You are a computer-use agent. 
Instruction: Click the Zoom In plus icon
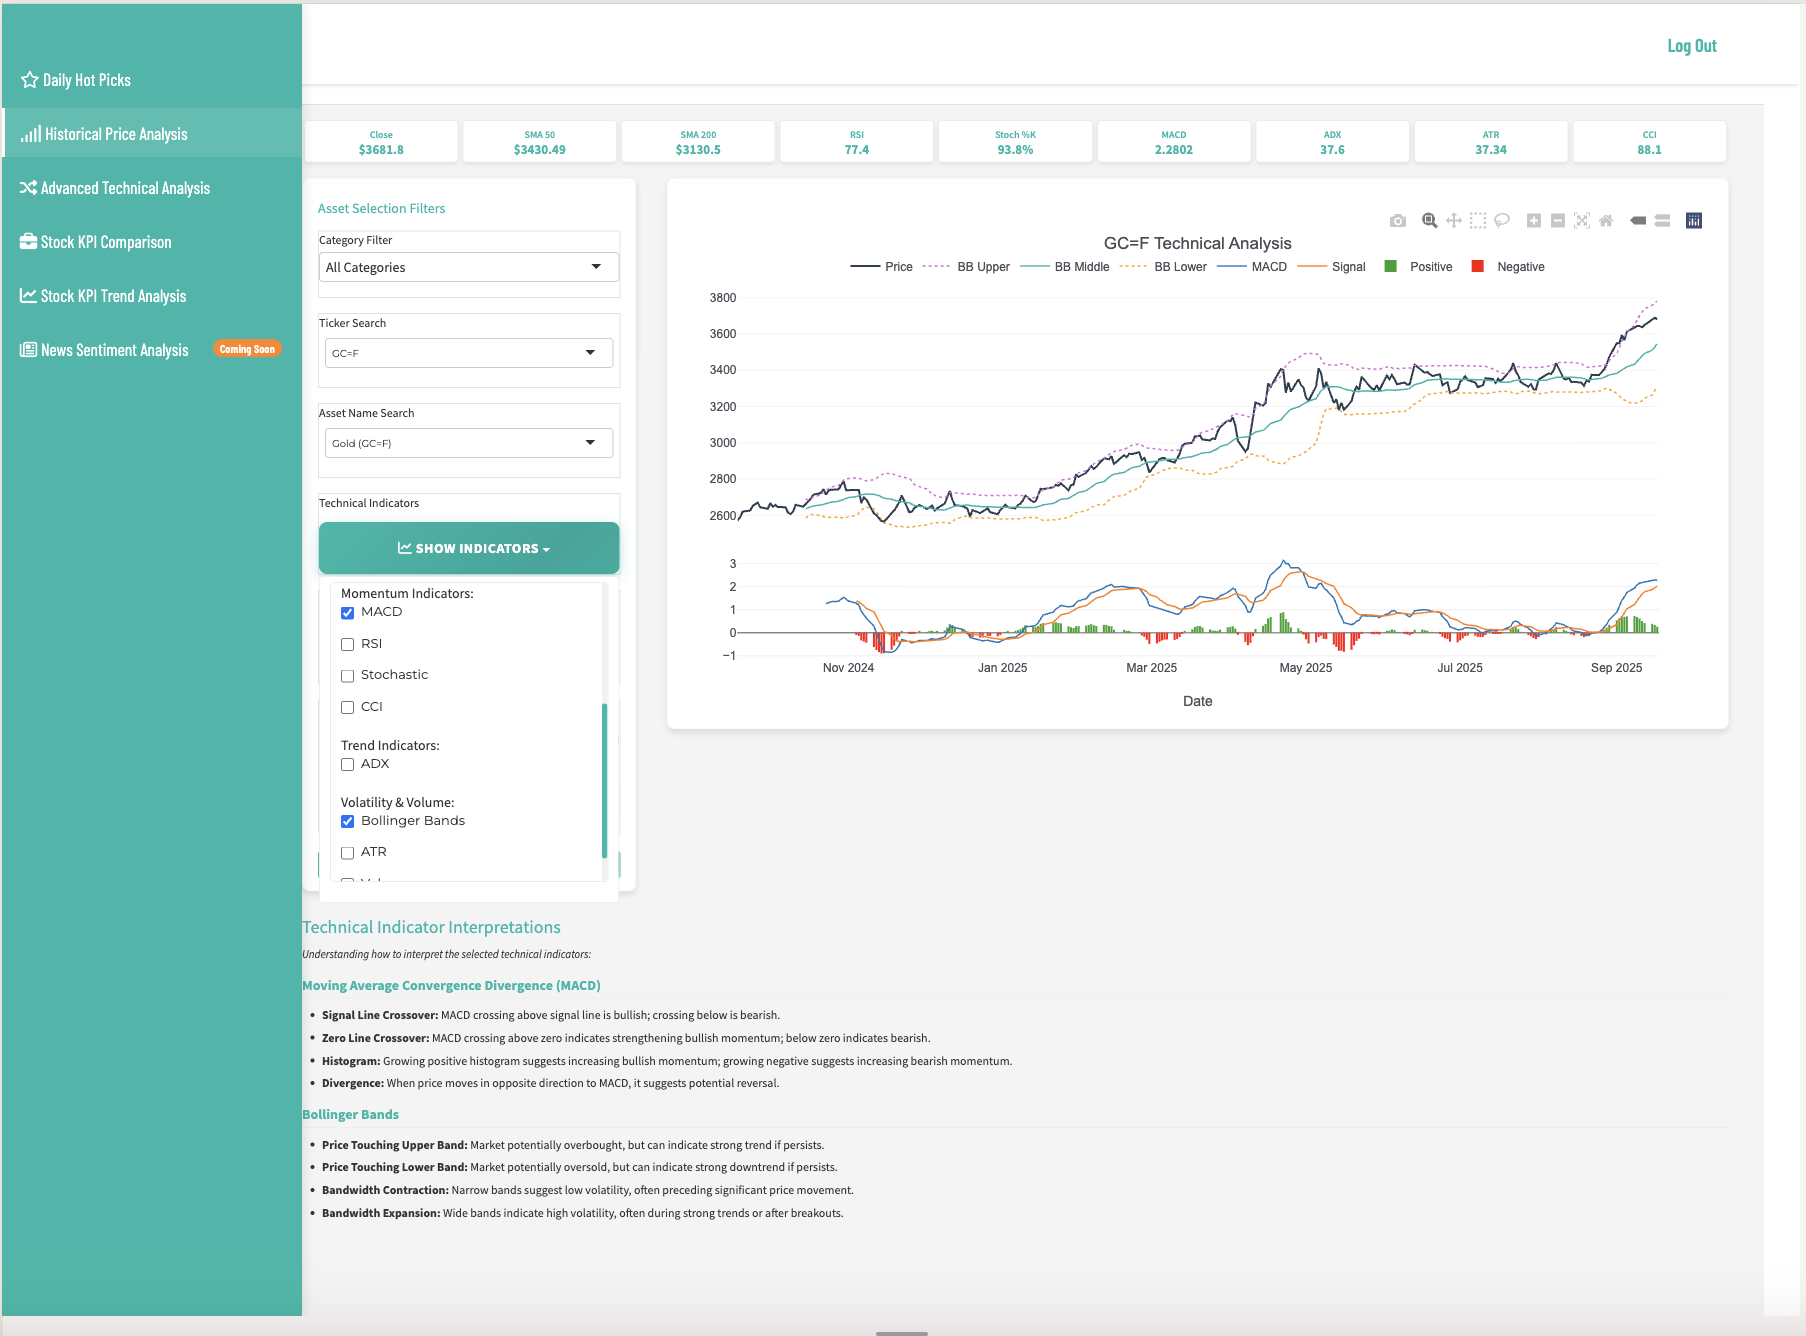1534,221
